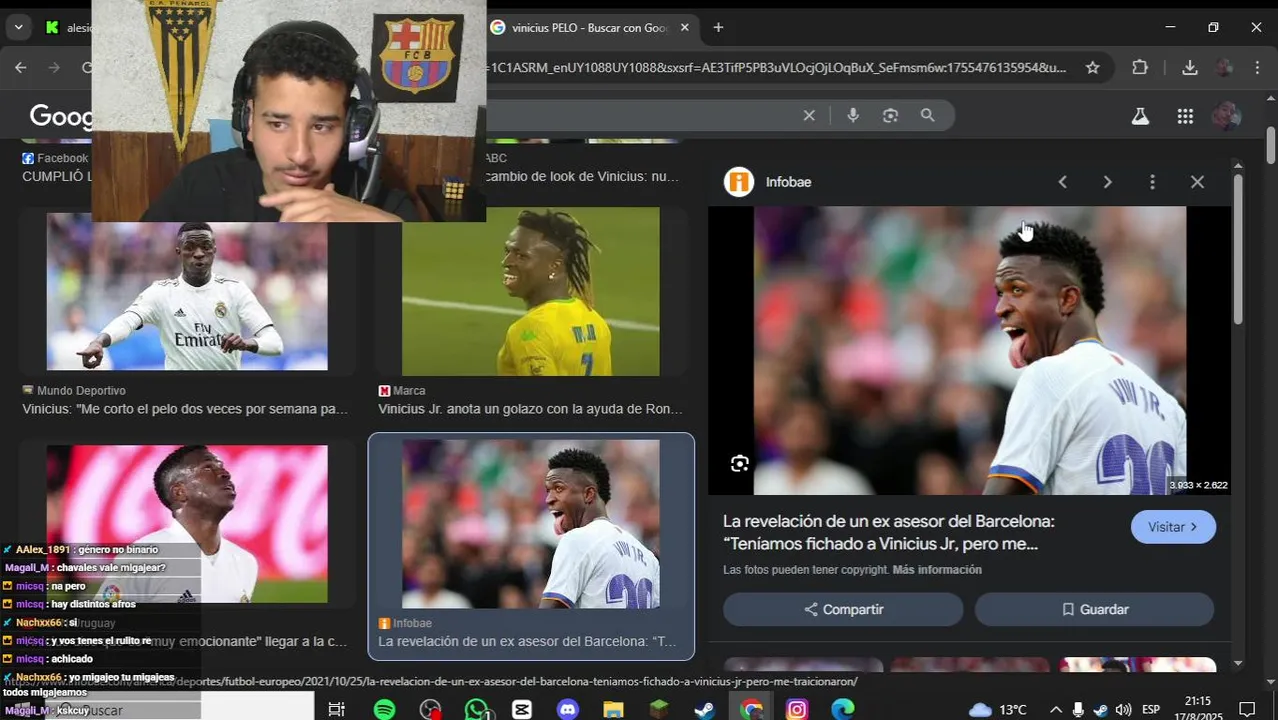This screenshot has width=1278, height=720.
Task: Open the Chrome extensions menu
Action: [1140, 68]
